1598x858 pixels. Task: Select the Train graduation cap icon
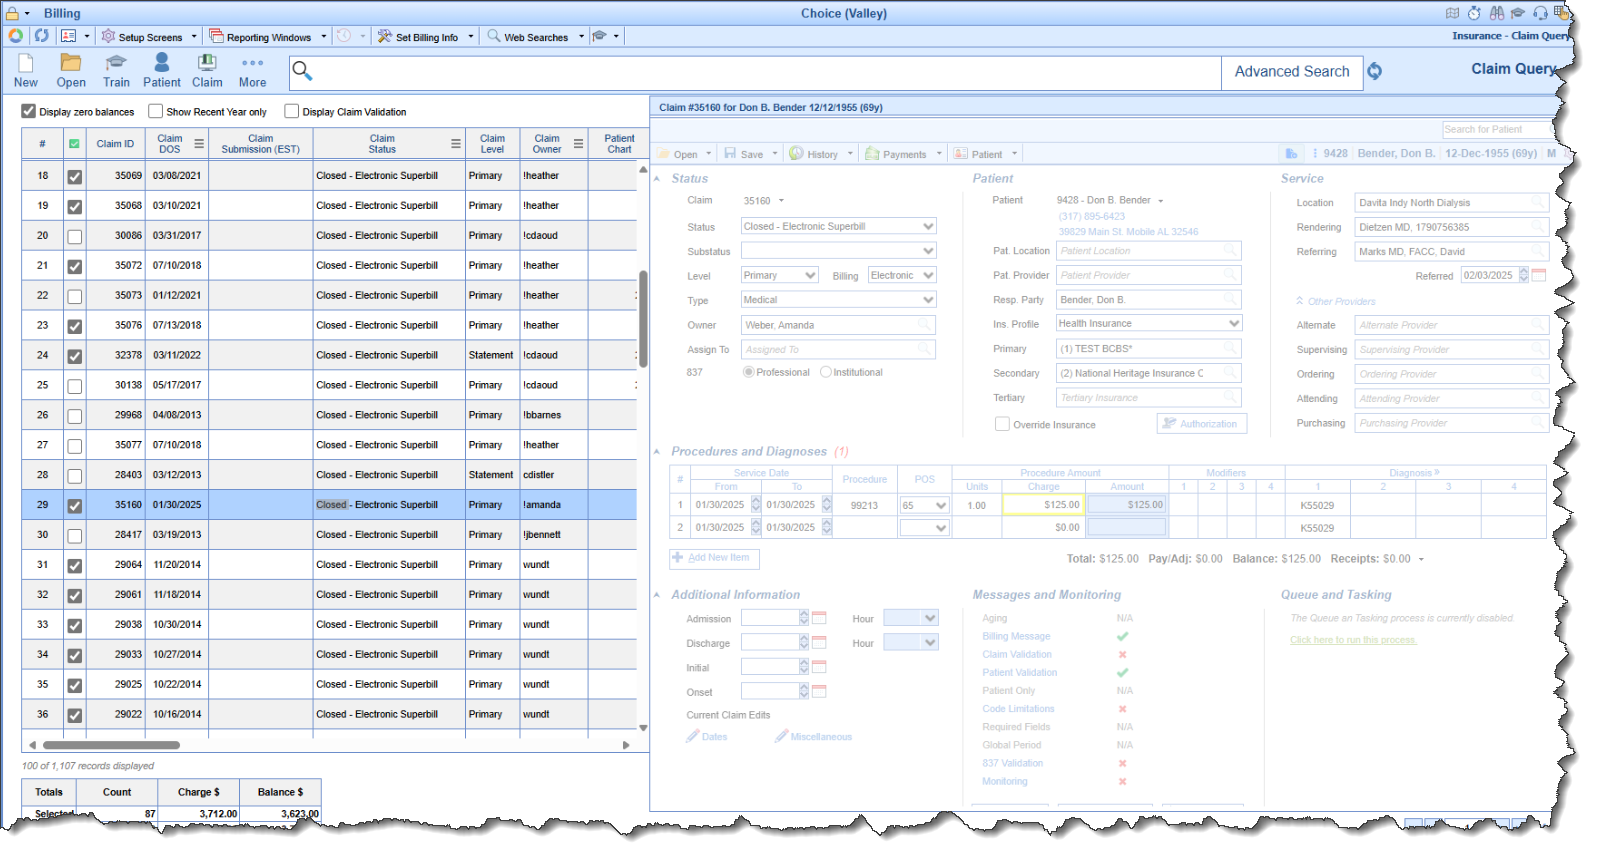tap(116, 63)
